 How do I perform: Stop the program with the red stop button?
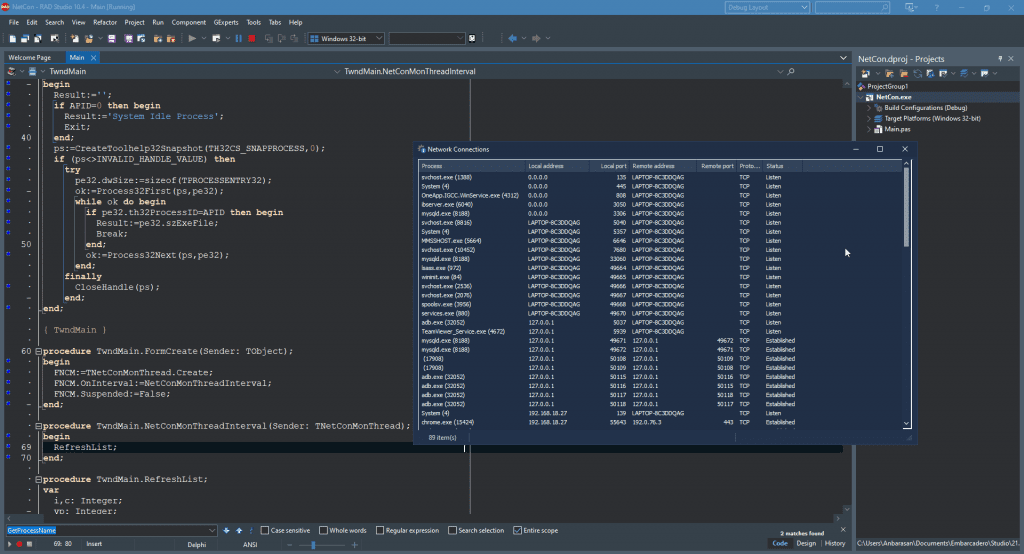click(251, 39)
